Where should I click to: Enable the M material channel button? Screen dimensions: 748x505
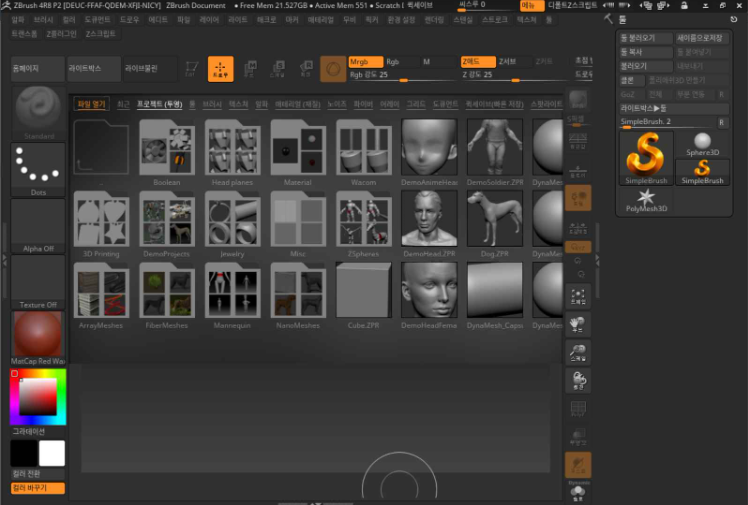coord(437,62)
